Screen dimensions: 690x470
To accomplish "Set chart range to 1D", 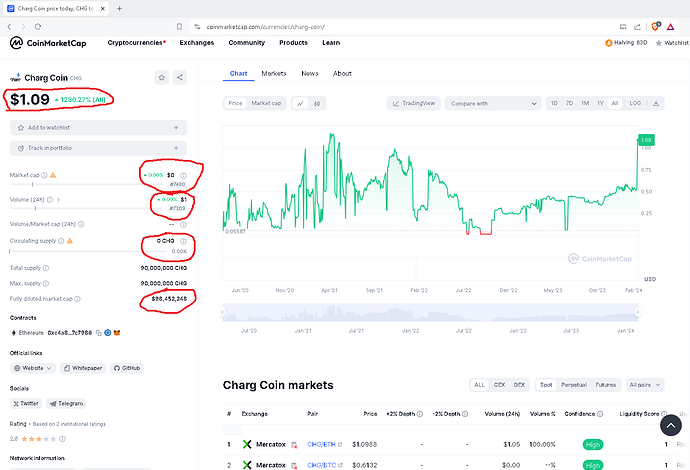I will [554, 103].
